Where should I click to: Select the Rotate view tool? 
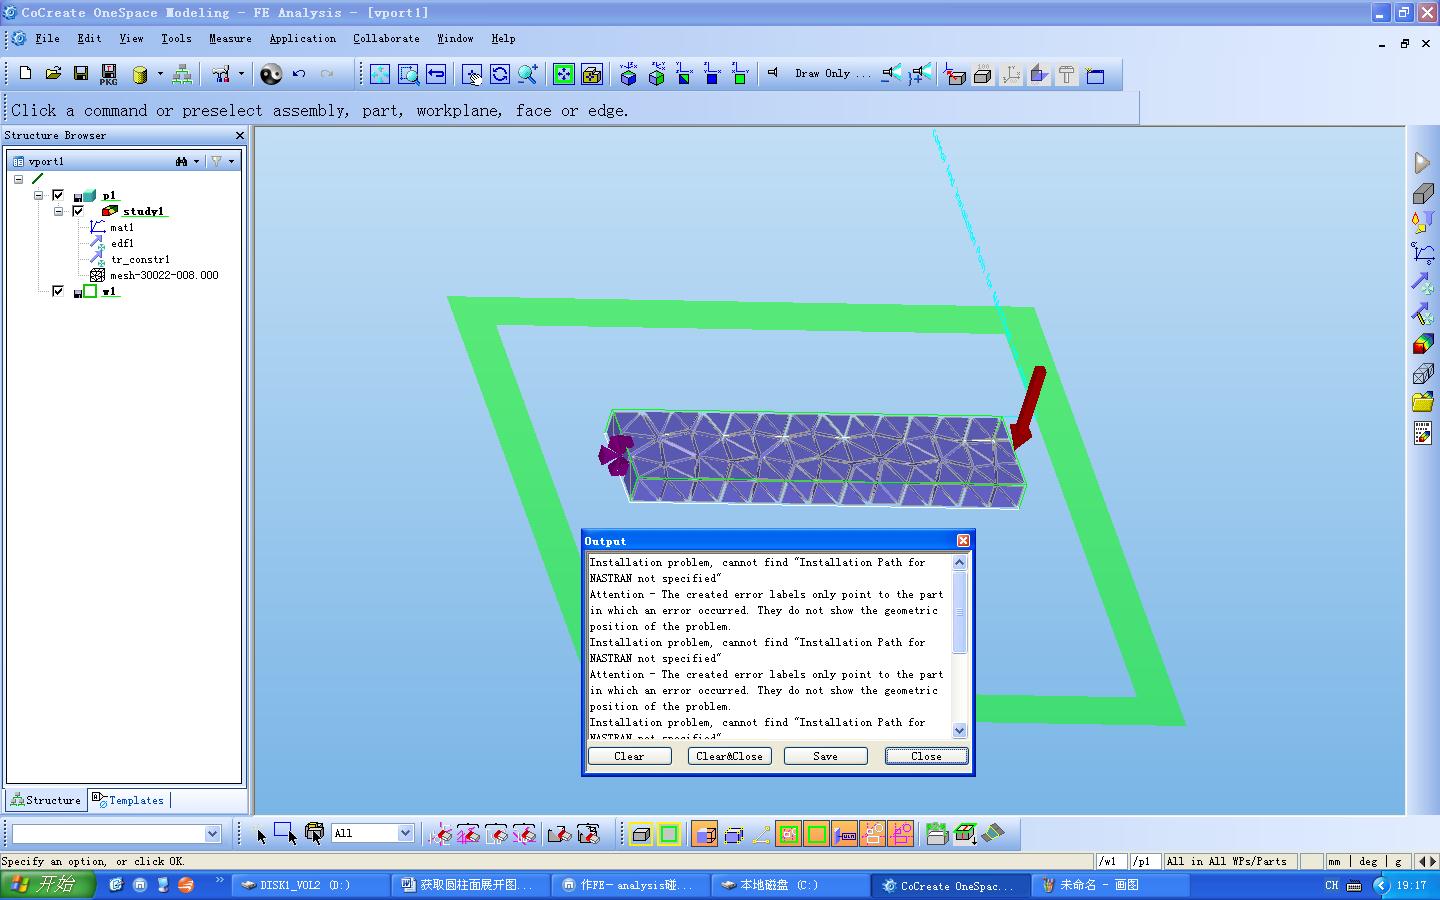click(x=500, y=74)
